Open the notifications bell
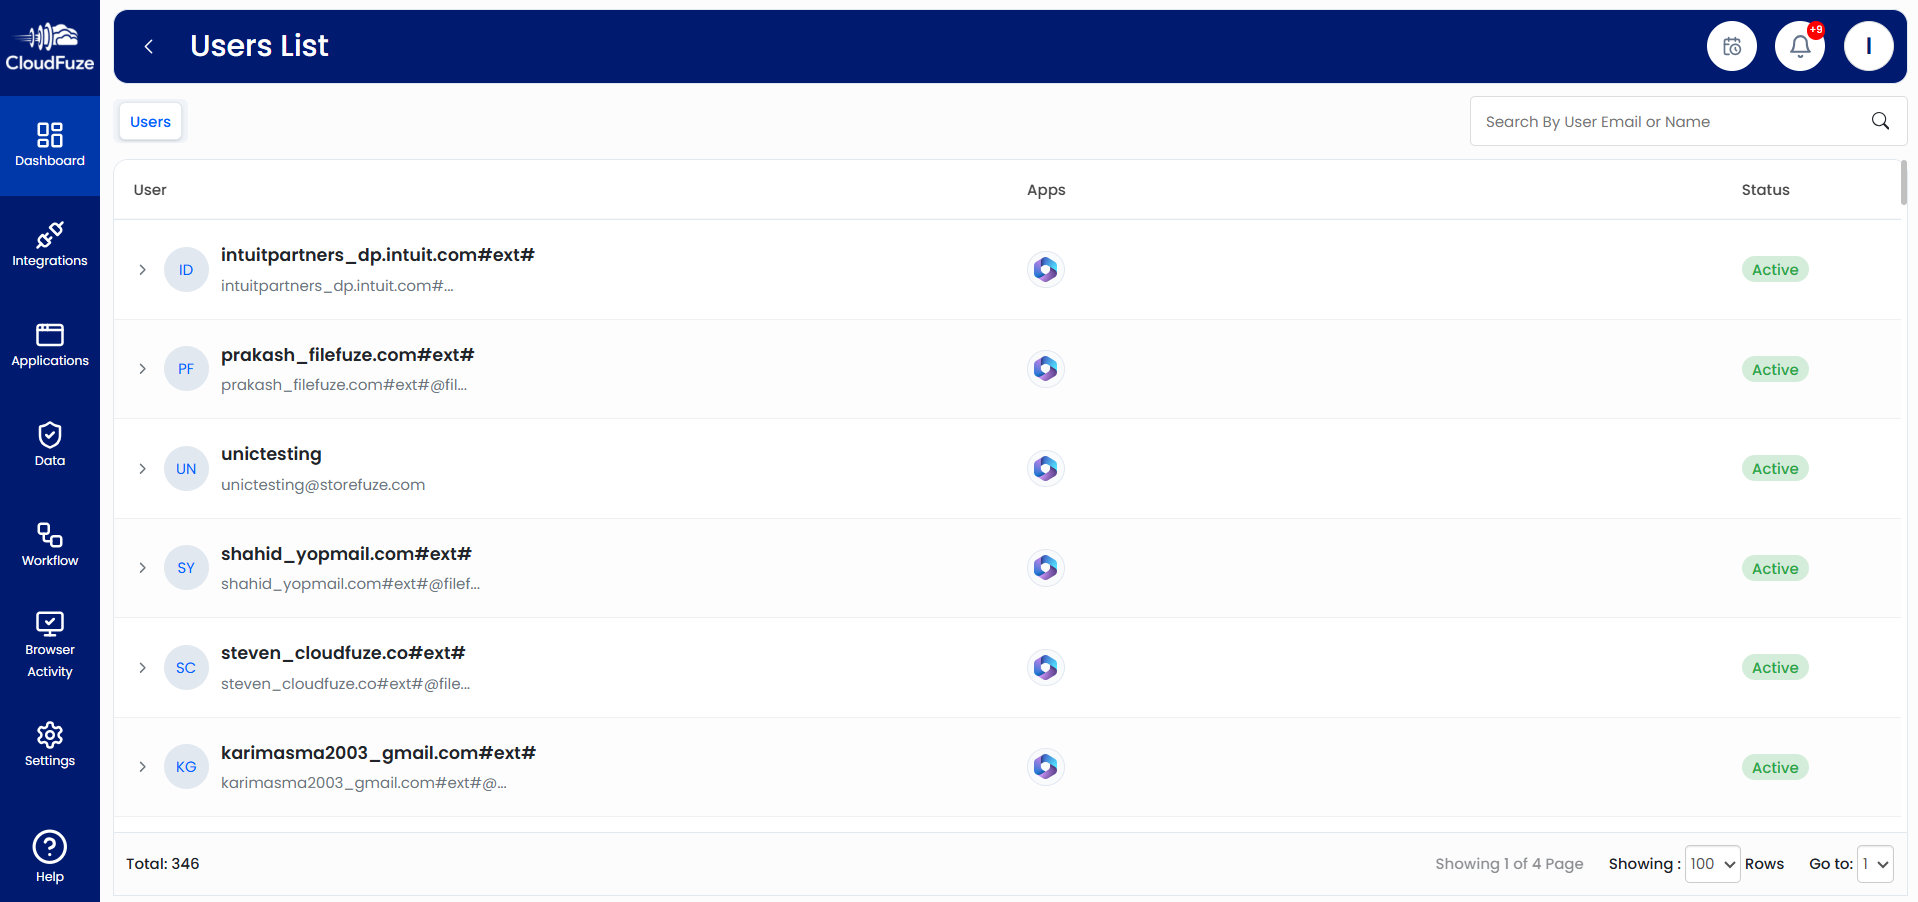 (x=1799, y=45)
